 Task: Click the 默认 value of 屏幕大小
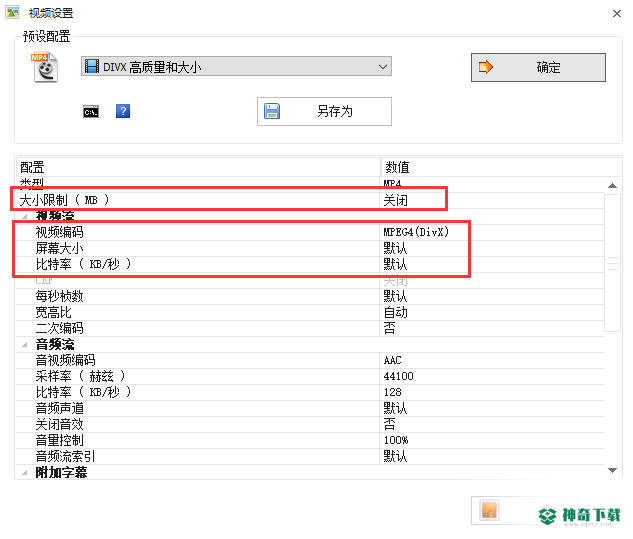click(x=396, y=248)
